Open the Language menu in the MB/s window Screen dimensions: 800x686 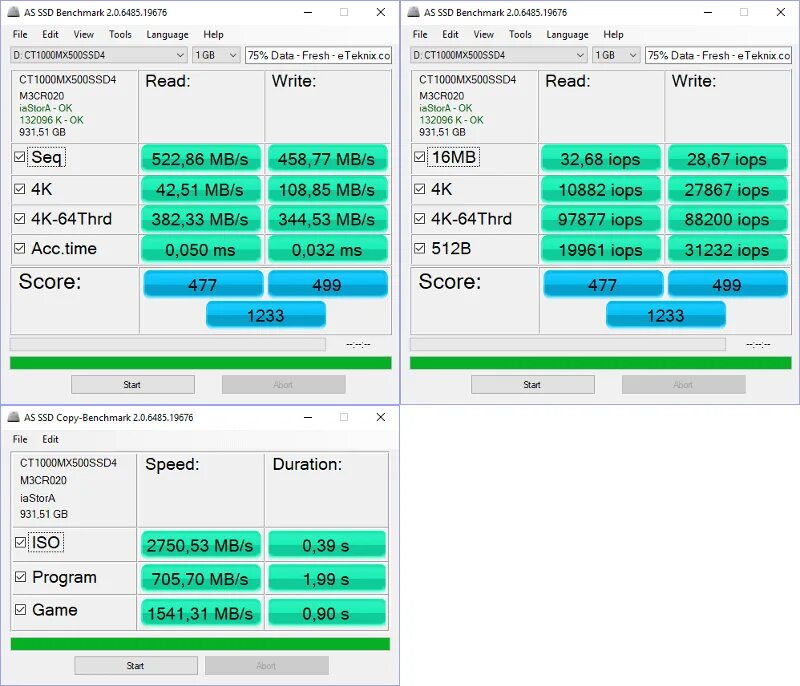tap(167, 34)
